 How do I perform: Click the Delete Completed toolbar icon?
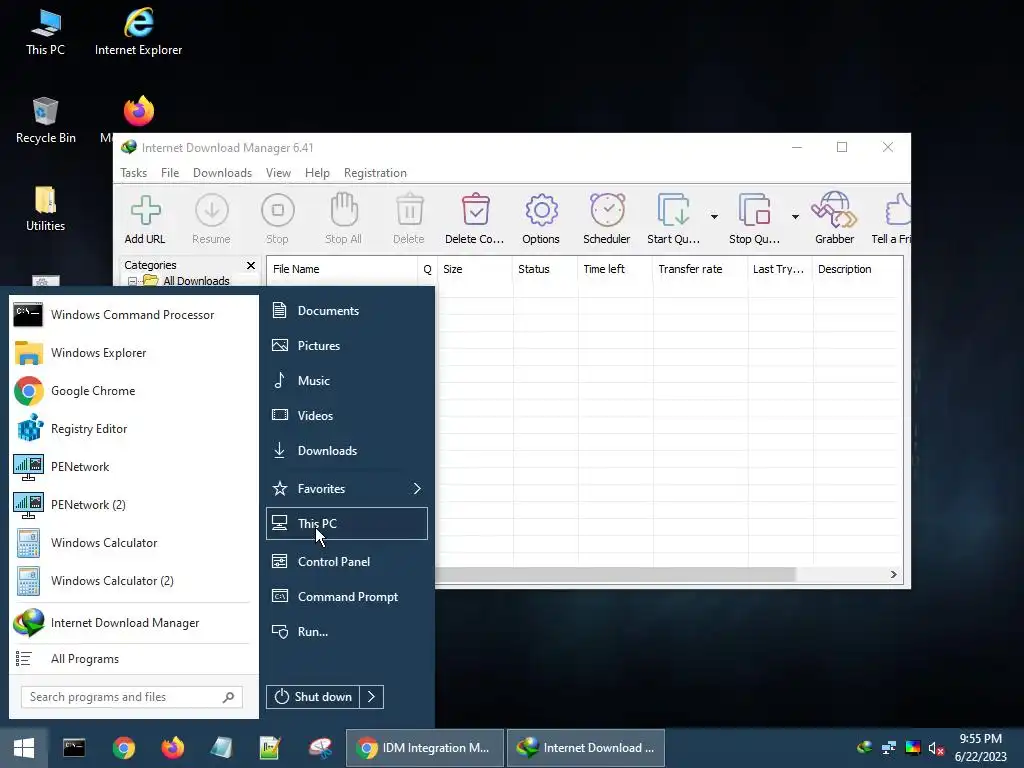pos(475,210)
